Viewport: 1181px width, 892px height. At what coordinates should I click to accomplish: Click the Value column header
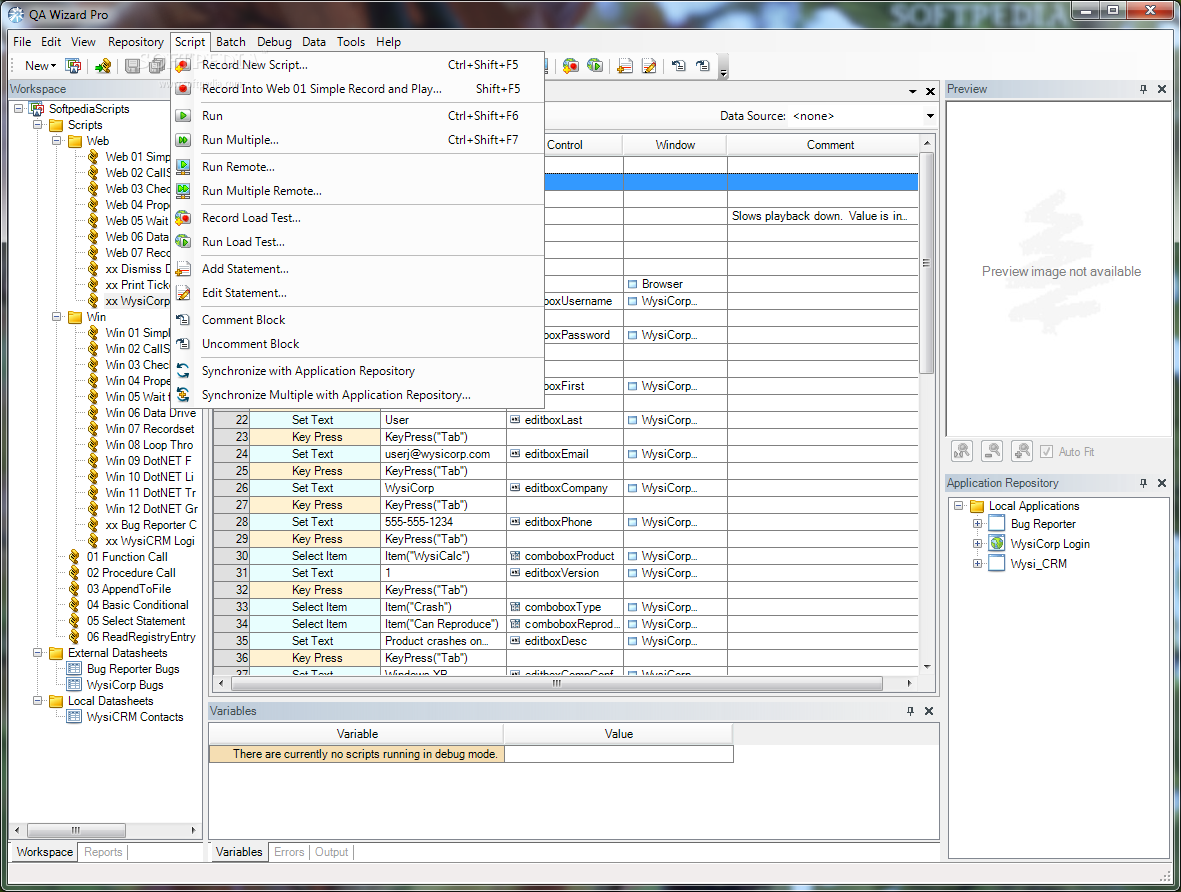point(618,734)
